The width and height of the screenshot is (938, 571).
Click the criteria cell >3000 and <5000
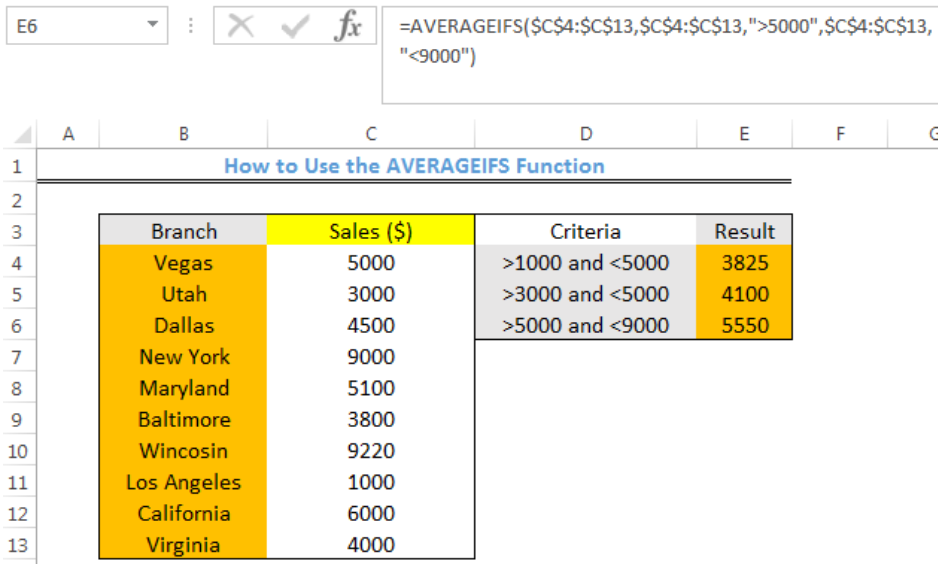(586, 294)
